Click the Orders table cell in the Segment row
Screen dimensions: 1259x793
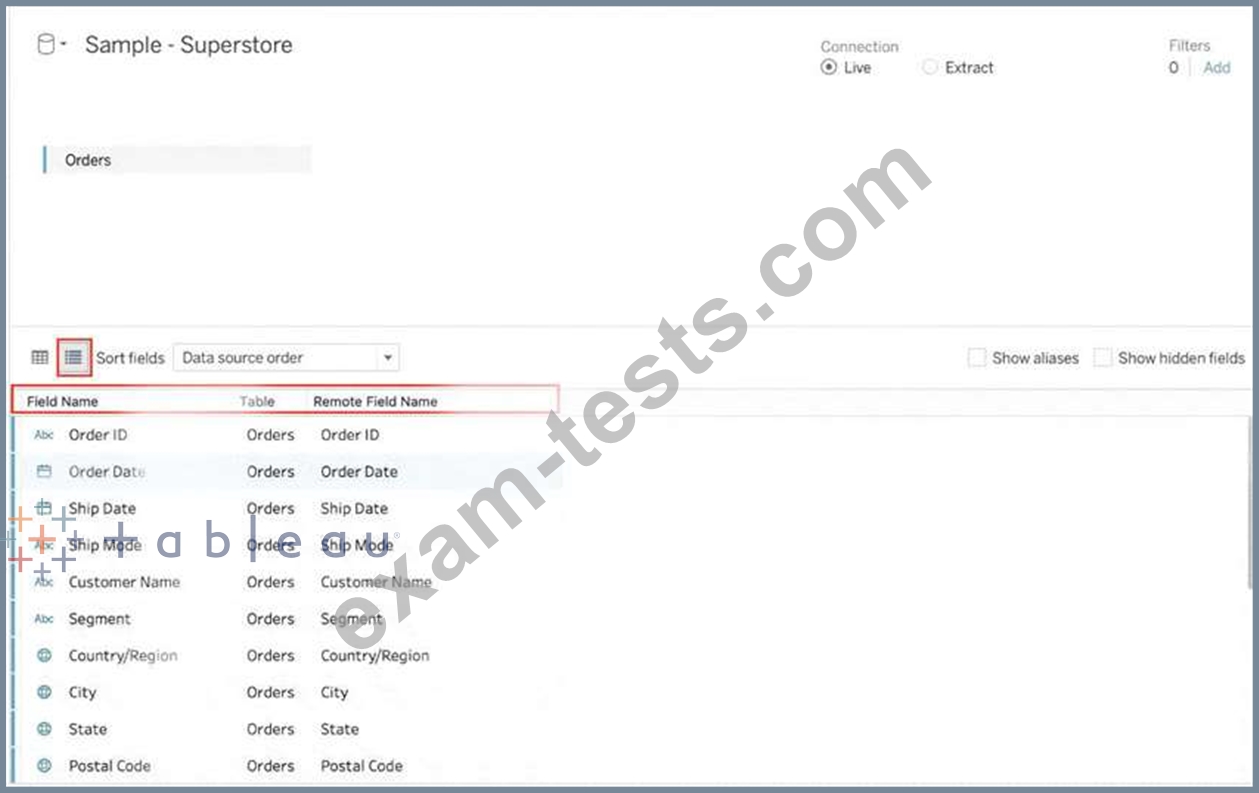(x=271, y=619)
